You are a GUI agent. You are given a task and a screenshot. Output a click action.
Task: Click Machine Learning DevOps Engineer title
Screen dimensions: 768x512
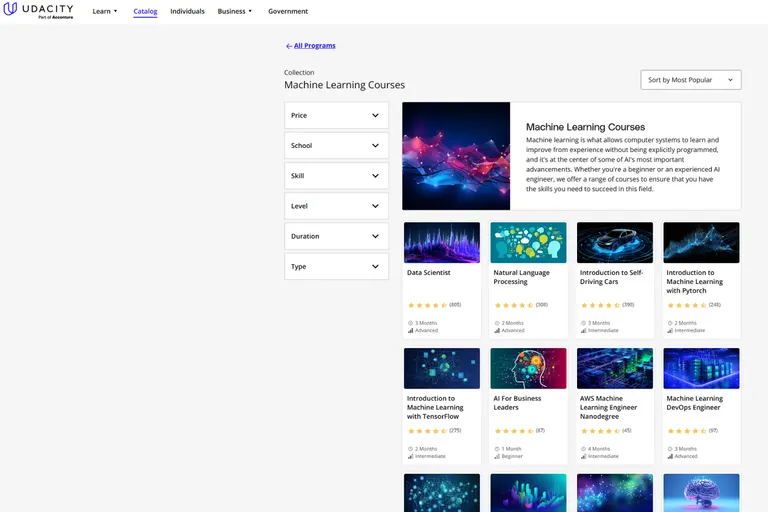[695, 403]
